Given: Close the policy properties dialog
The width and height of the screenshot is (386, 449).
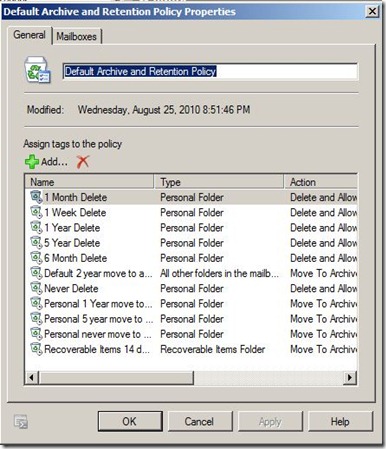Looking at the screenshot, I should pyautogui.click(x=372, y=12).
